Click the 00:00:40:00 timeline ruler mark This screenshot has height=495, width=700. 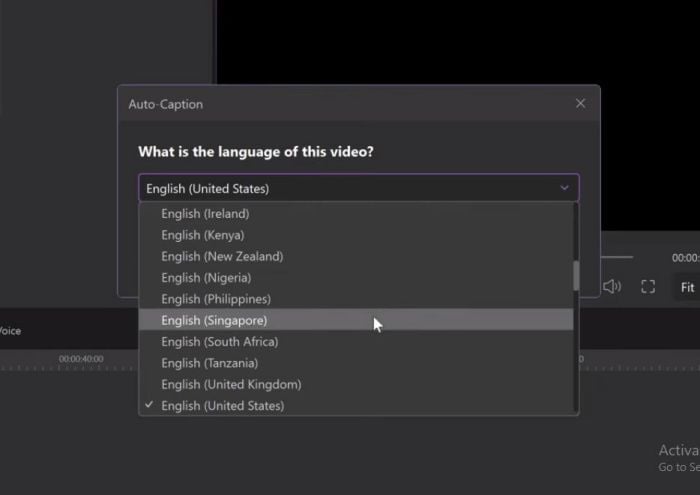tap(81, 359)
